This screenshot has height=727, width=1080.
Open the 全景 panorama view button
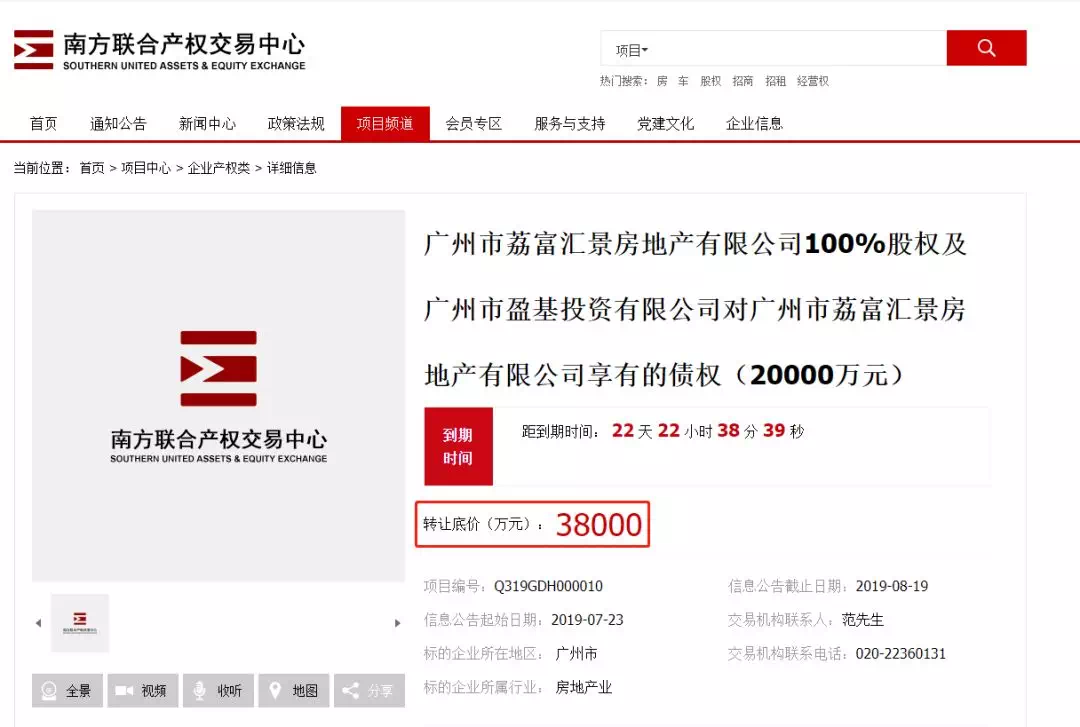[68, 690]
